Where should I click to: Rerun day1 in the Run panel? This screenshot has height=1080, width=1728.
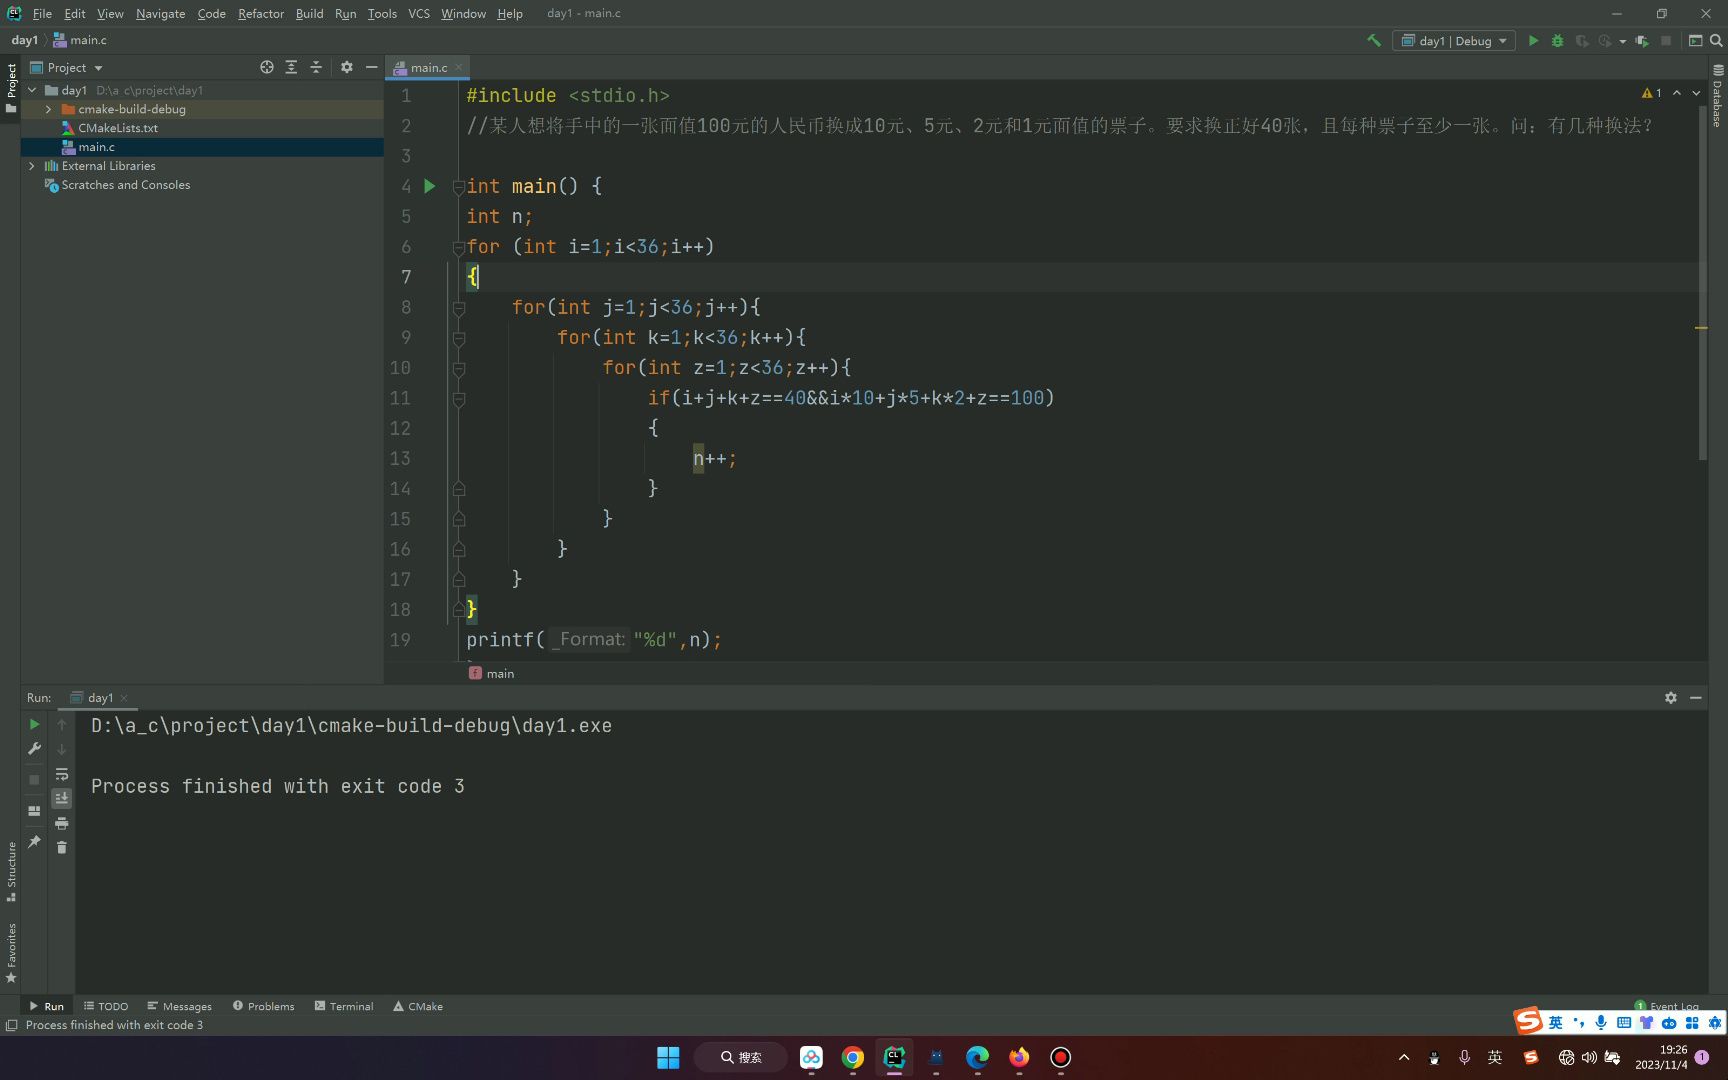tap(34, 724)
